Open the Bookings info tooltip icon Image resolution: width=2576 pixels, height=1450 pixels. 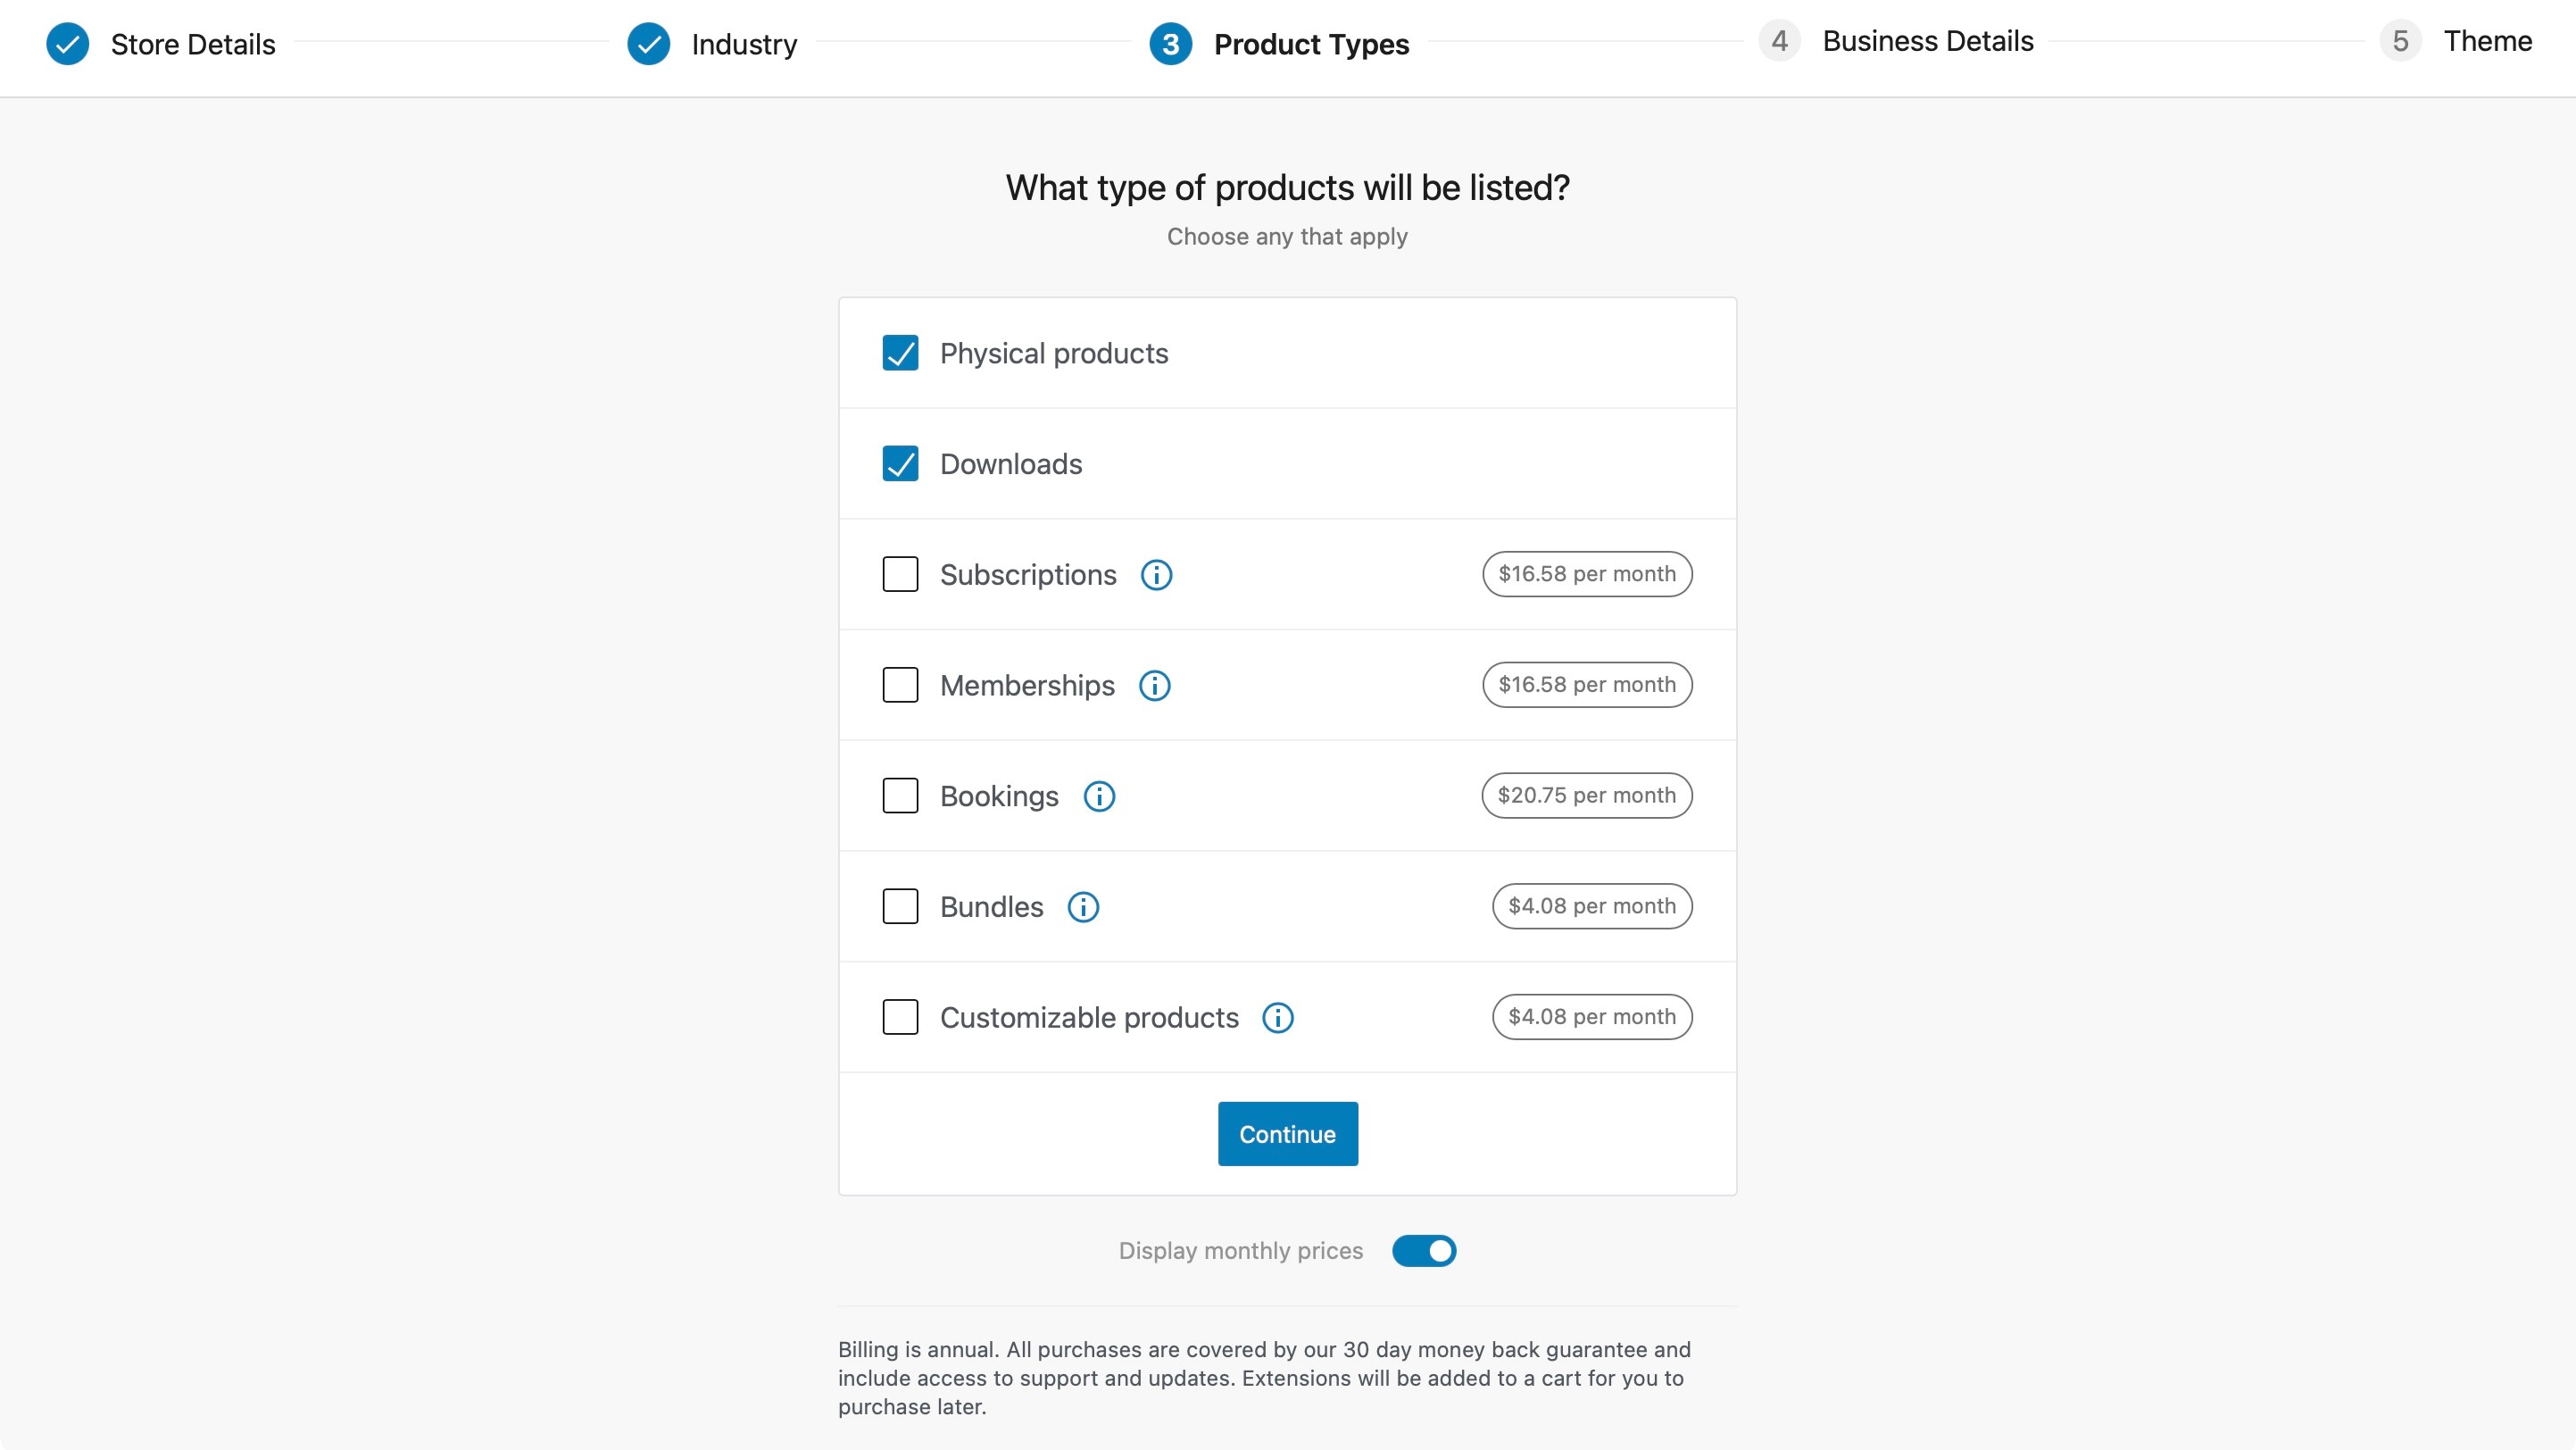1099,797
